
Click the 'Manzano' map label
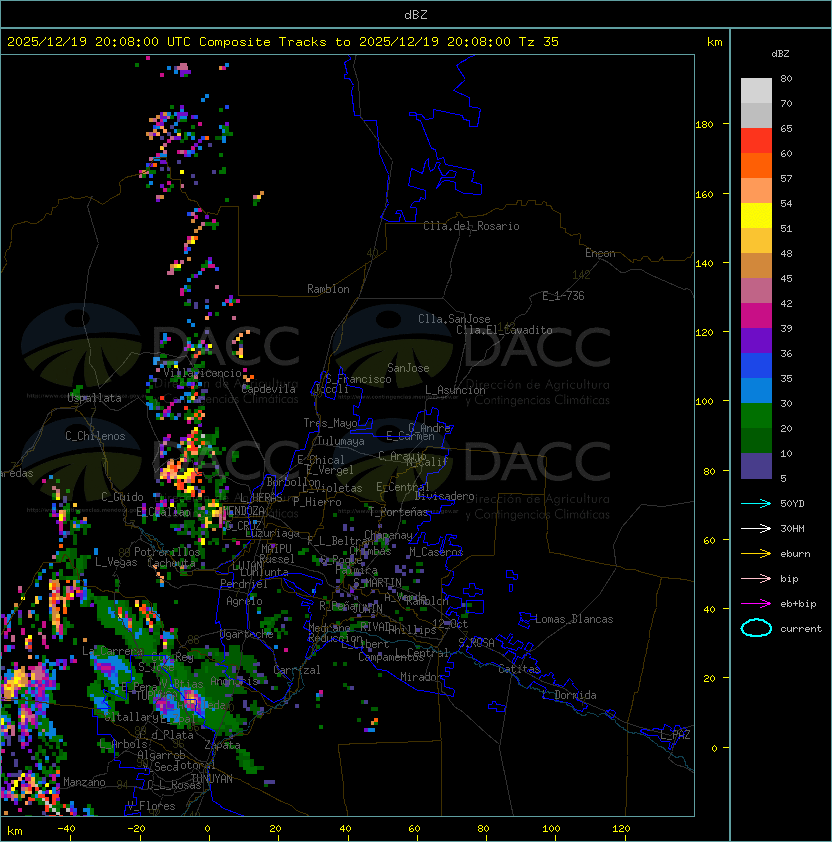click(84, 782)
